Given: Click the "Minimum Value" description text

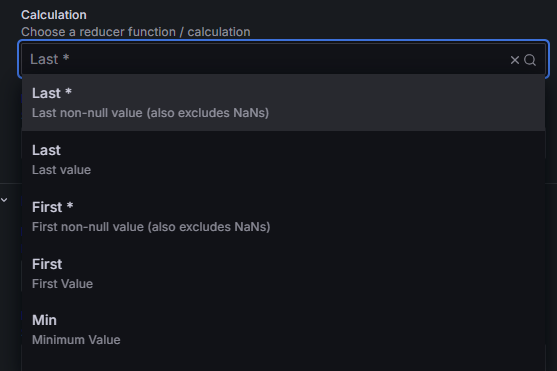Looking at the screenshot, I should coord(76,340).
